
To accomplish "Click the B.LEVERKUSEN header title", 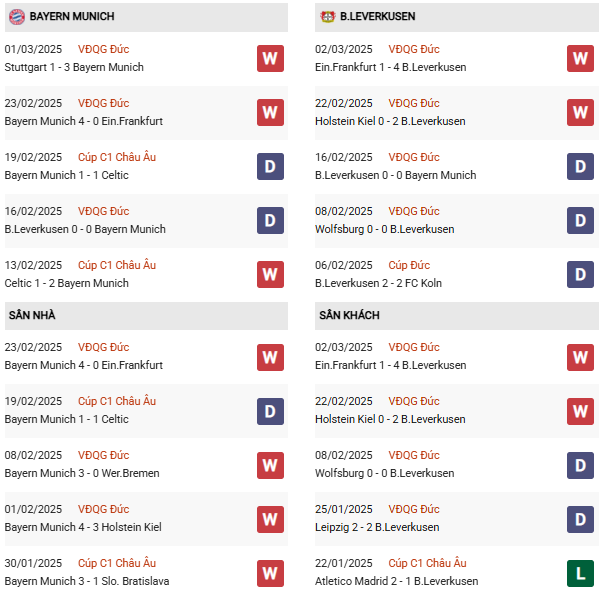I will (x=378, y=17).
